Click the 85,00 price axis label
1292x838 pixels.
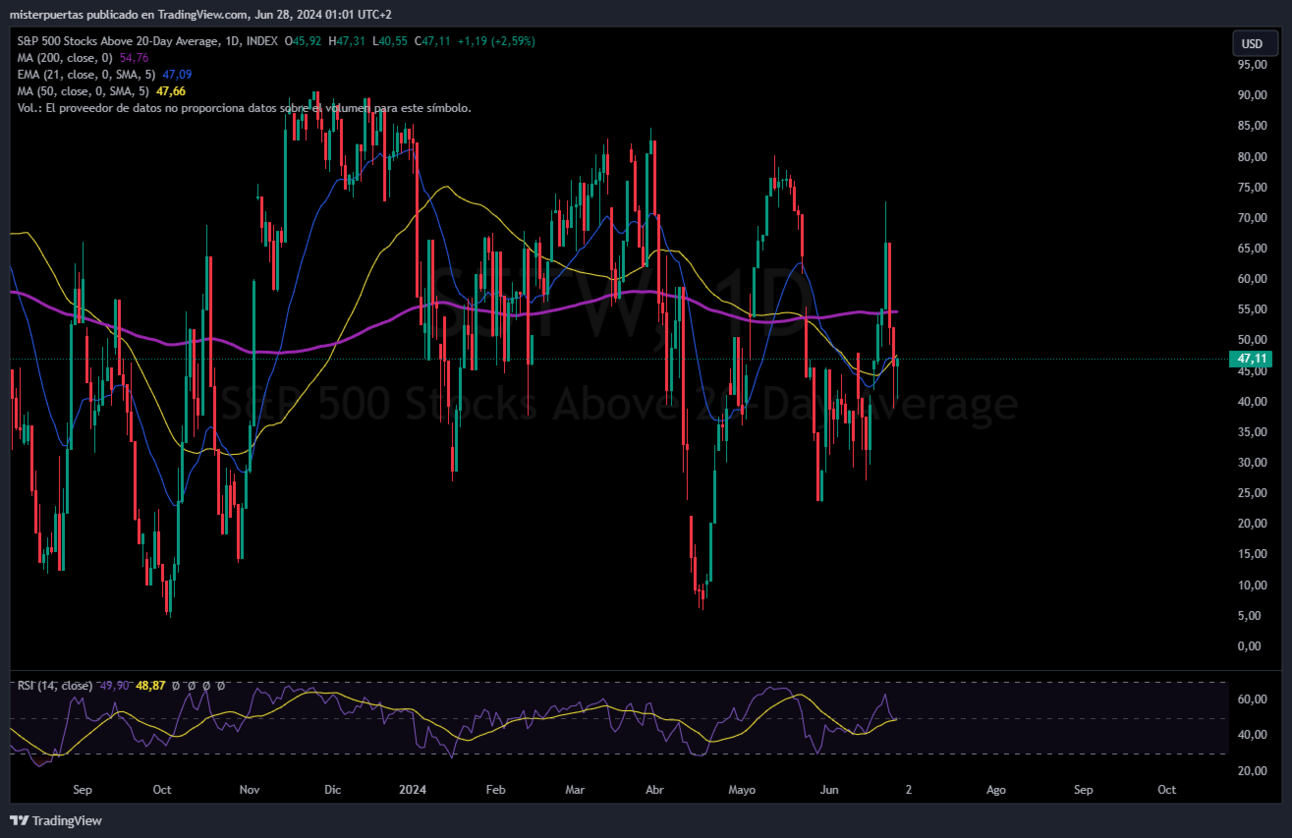(1253, 126)
